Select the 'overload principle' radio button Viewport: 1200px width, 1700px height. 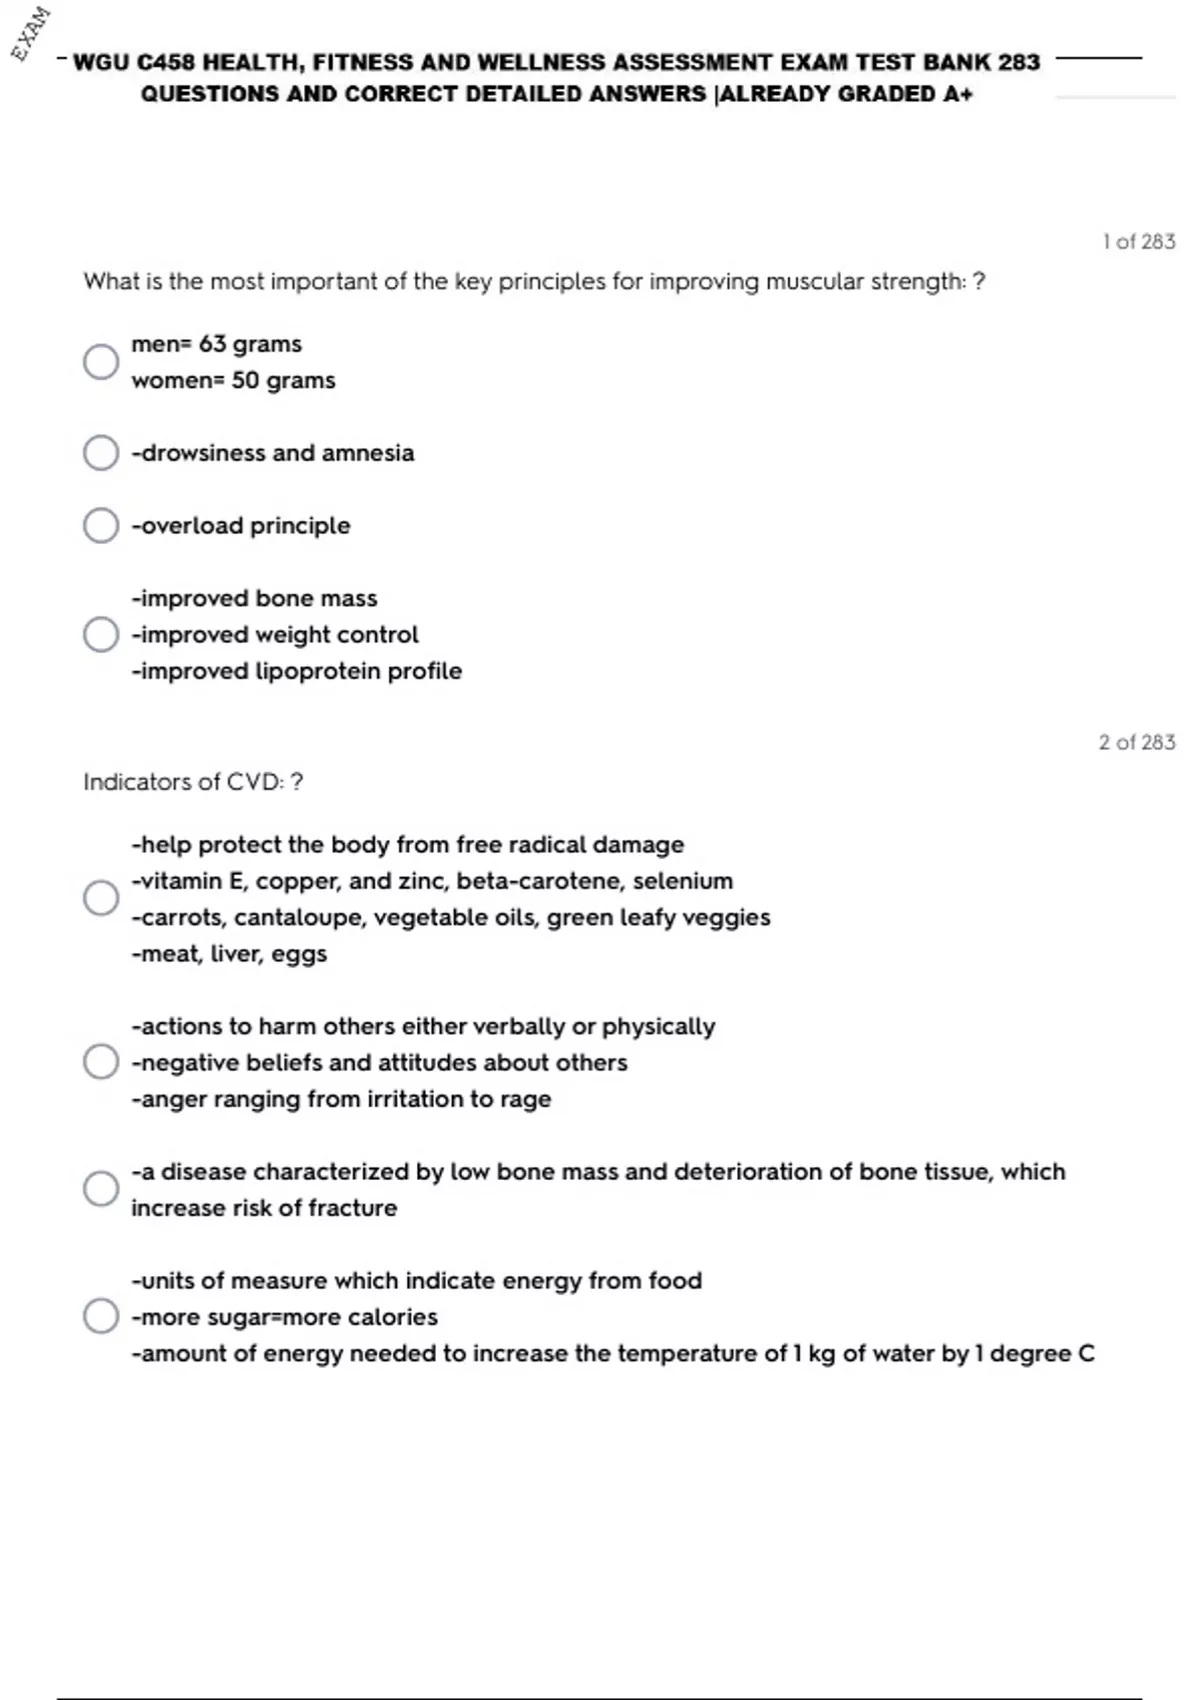[x=101, y=525]
